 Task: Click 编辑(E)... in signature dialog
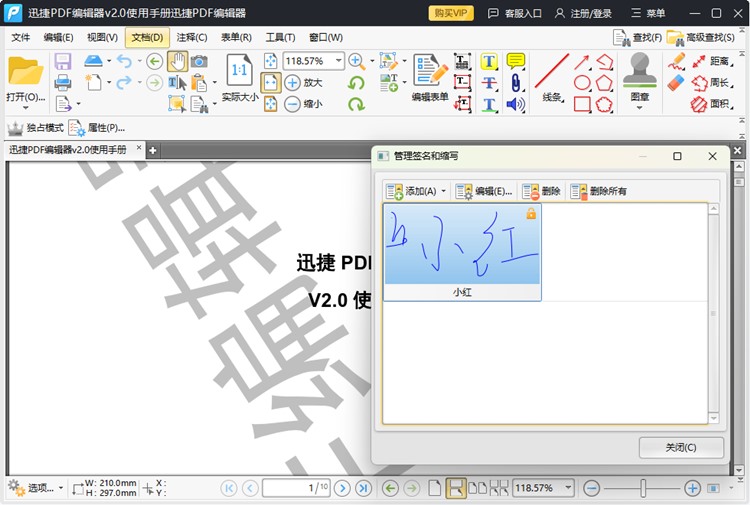484,191
